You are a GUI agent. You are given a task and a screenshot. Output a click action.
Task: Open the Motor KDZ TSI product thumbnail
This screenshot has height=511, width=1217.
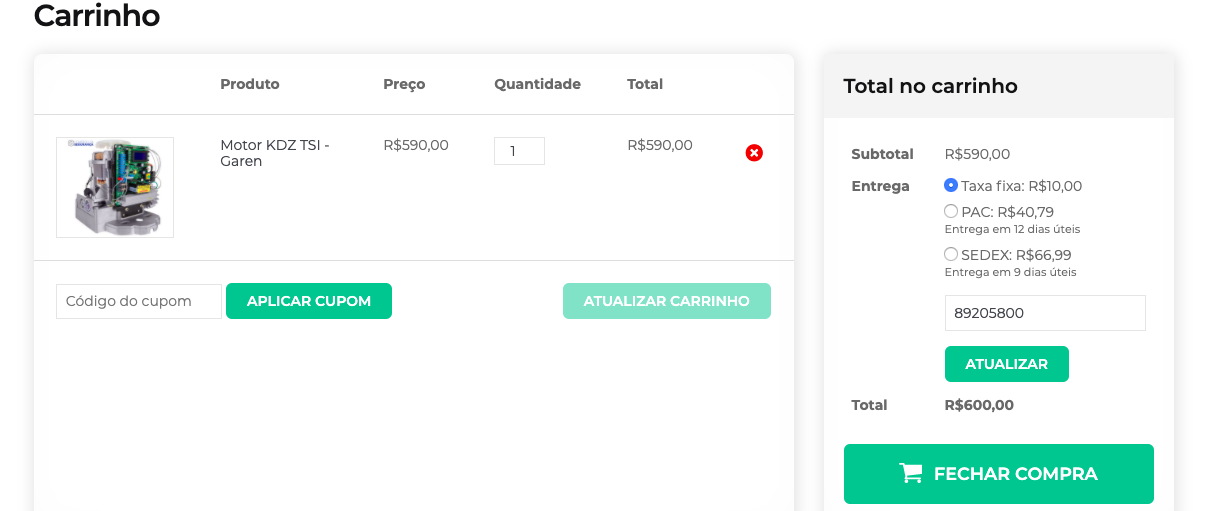point(115,187)
